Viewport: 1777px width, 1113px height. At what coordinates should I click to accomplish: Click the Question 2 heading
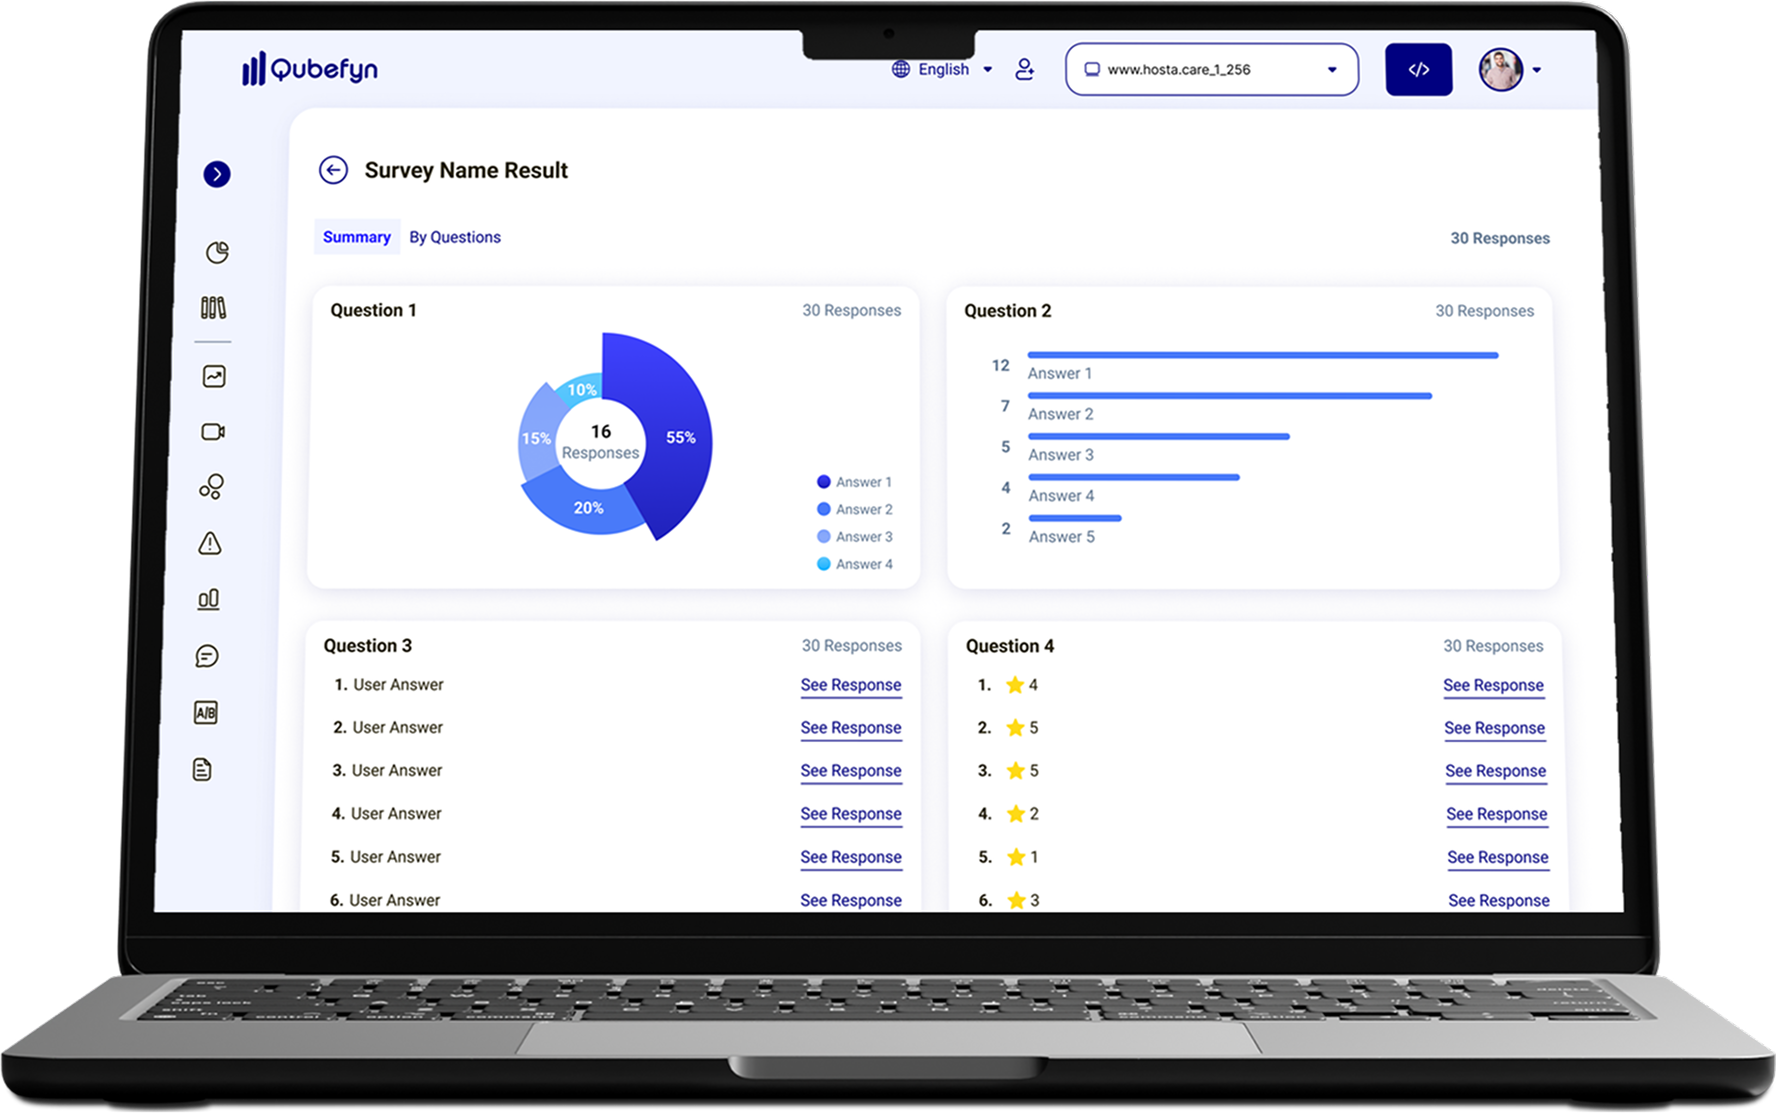[x=1008, y=311]
